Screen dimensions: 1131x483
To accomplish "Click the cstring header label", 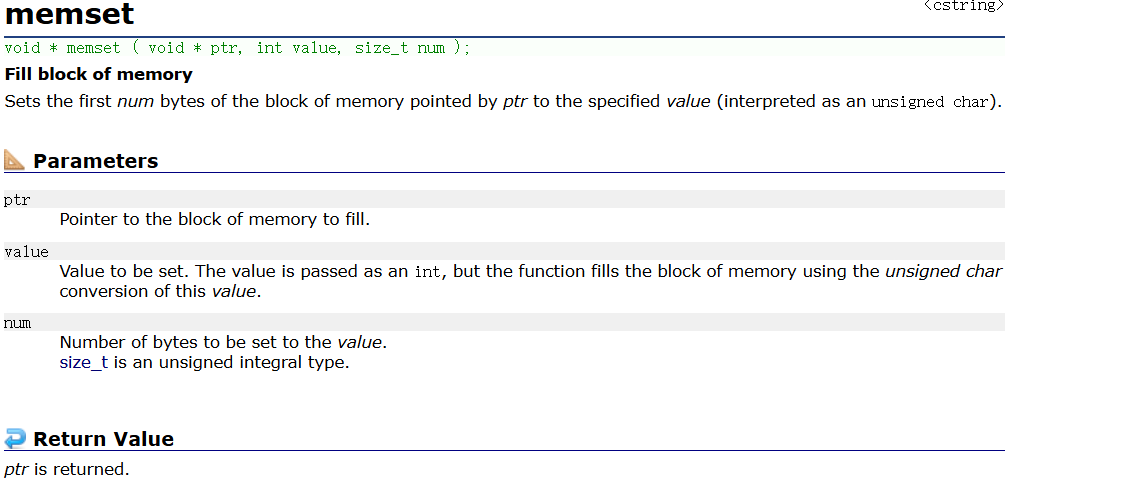I will tap(964, 6).
